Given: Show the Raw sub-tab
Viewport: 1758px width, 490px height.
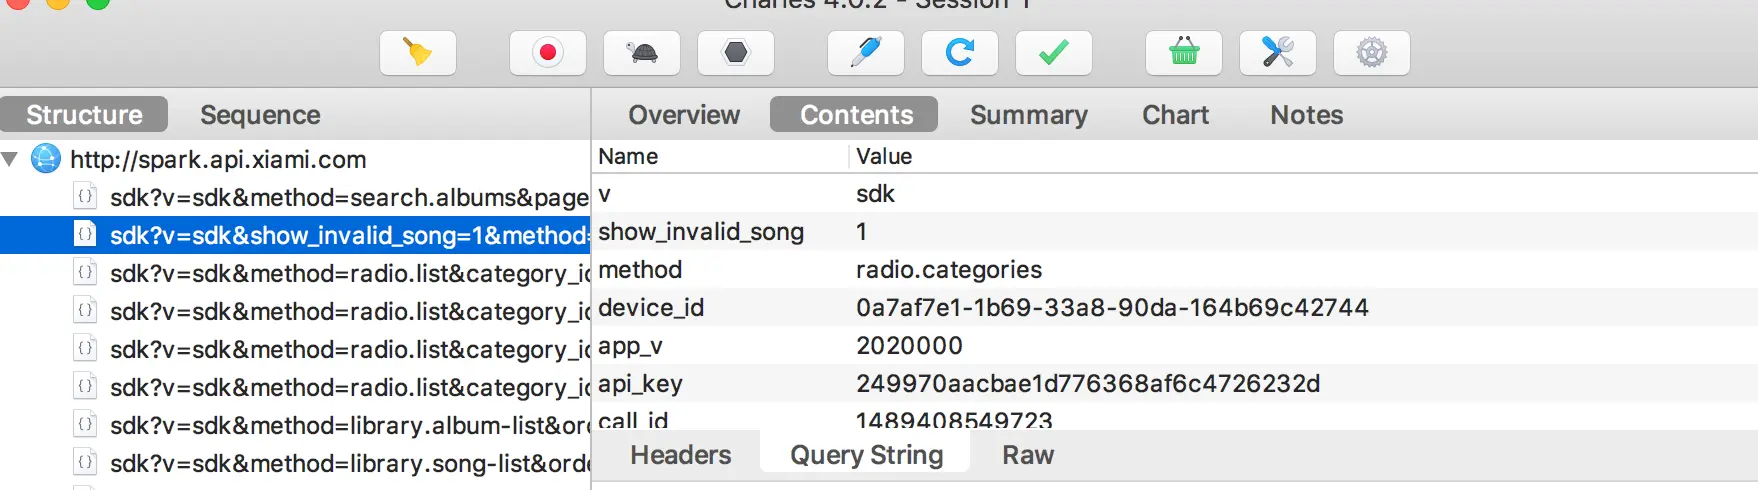Looking at the screenshot, I should tap(1028, 455).
